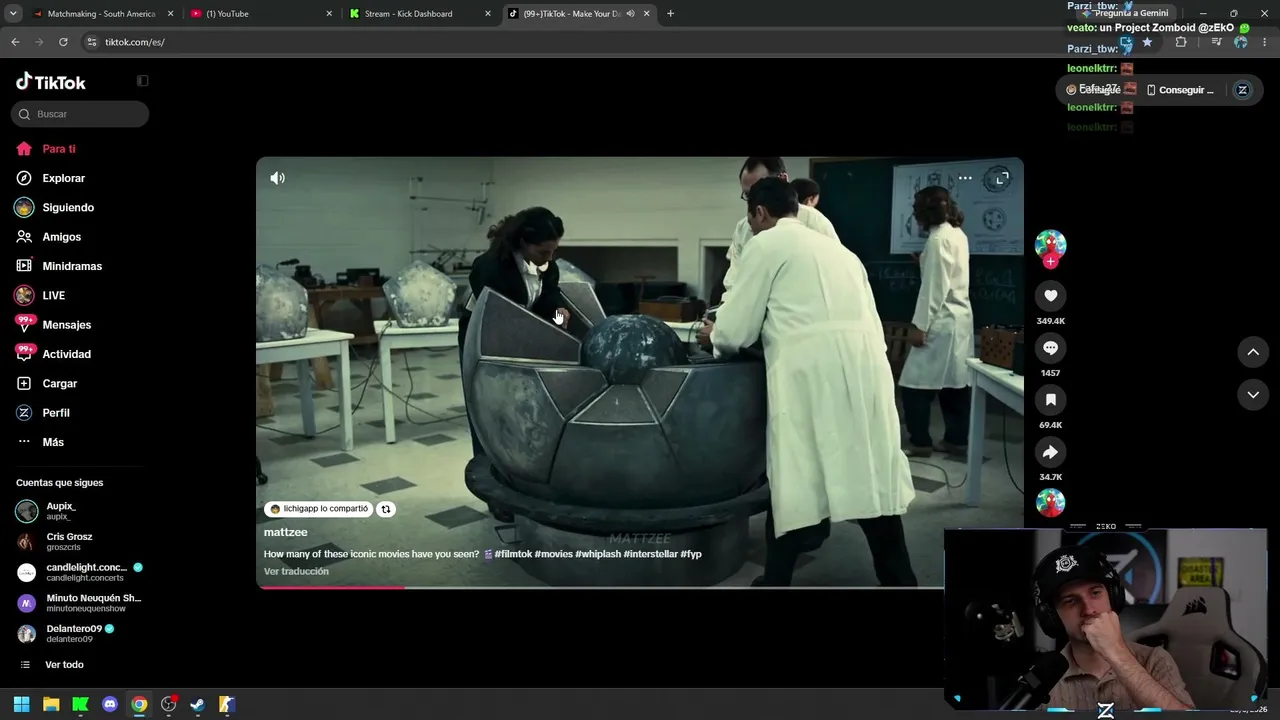
Task: Open Chrome three-dot menu
Action: pyautogui.click(x=1265, y=42)
